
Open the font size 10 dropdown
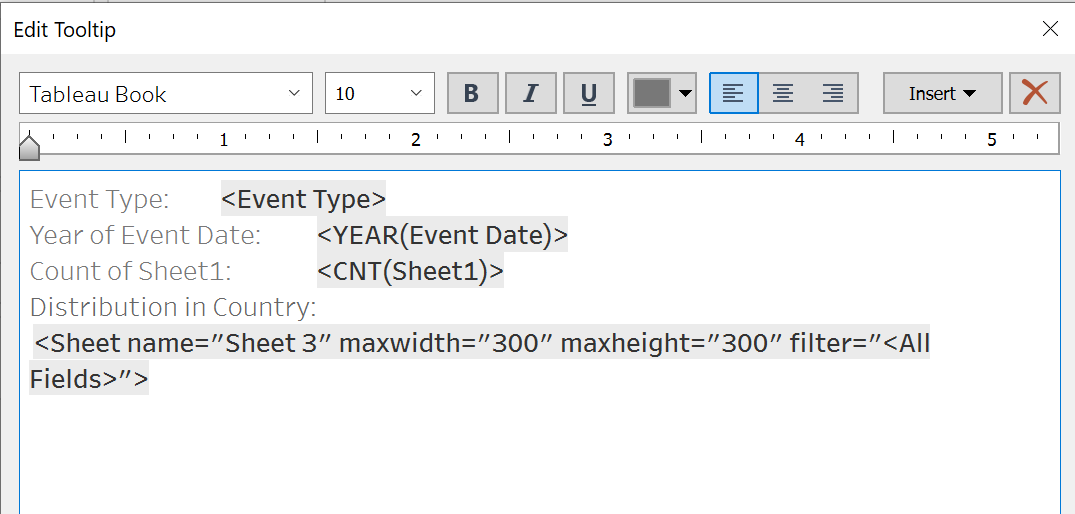pos(416,94)
